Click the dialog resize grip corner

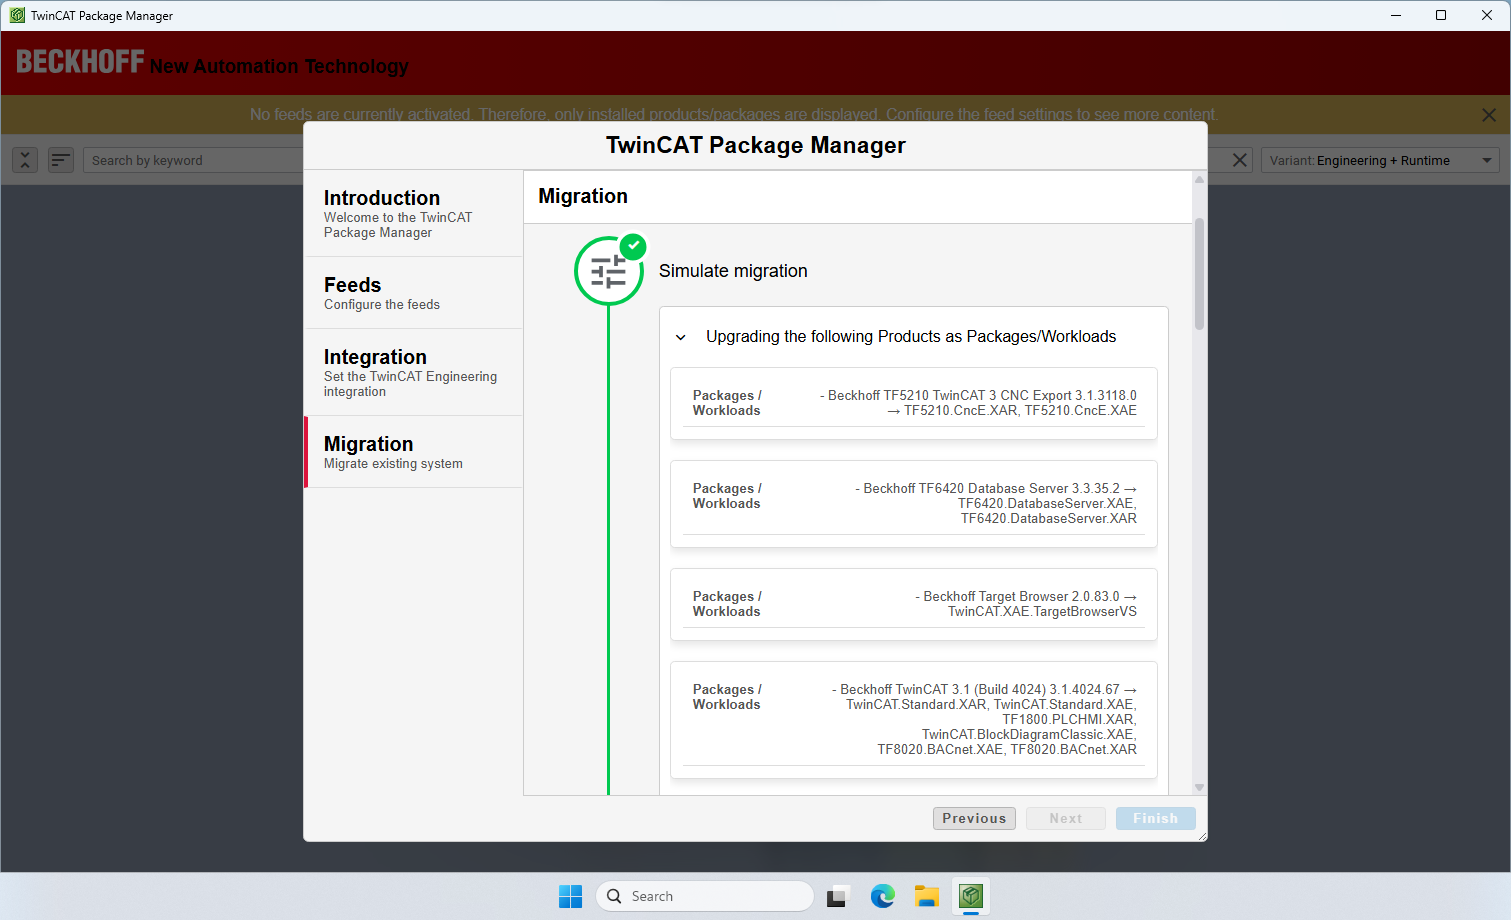pos(1201,836)
